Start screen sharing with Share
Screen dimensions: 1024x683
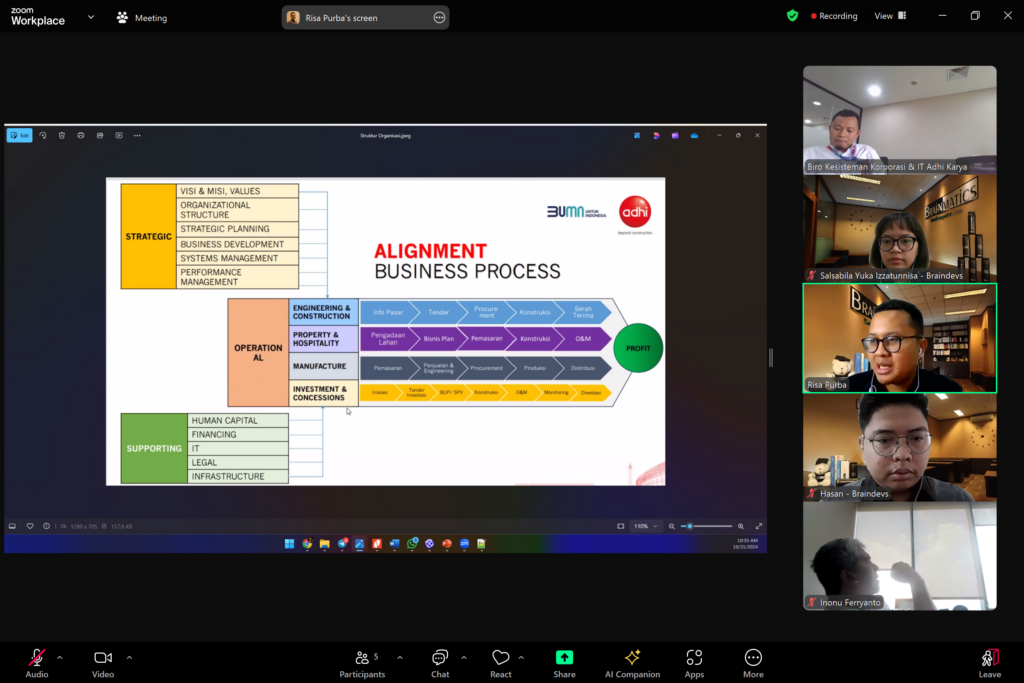point(564,662)
